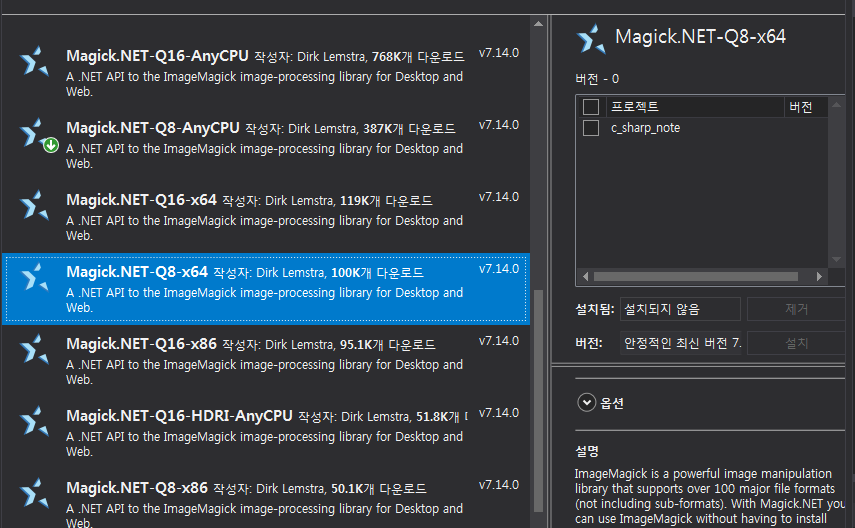Click the 119K개 다운로드 download count
The image size is (855, 528).
click(387, 201)
